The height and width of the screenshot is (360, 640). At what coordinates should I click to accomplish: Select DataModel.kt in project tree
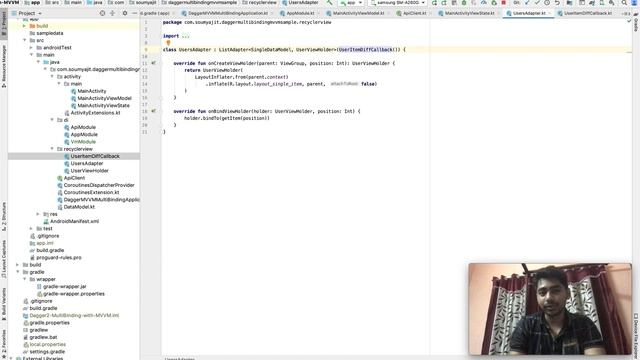79,207
